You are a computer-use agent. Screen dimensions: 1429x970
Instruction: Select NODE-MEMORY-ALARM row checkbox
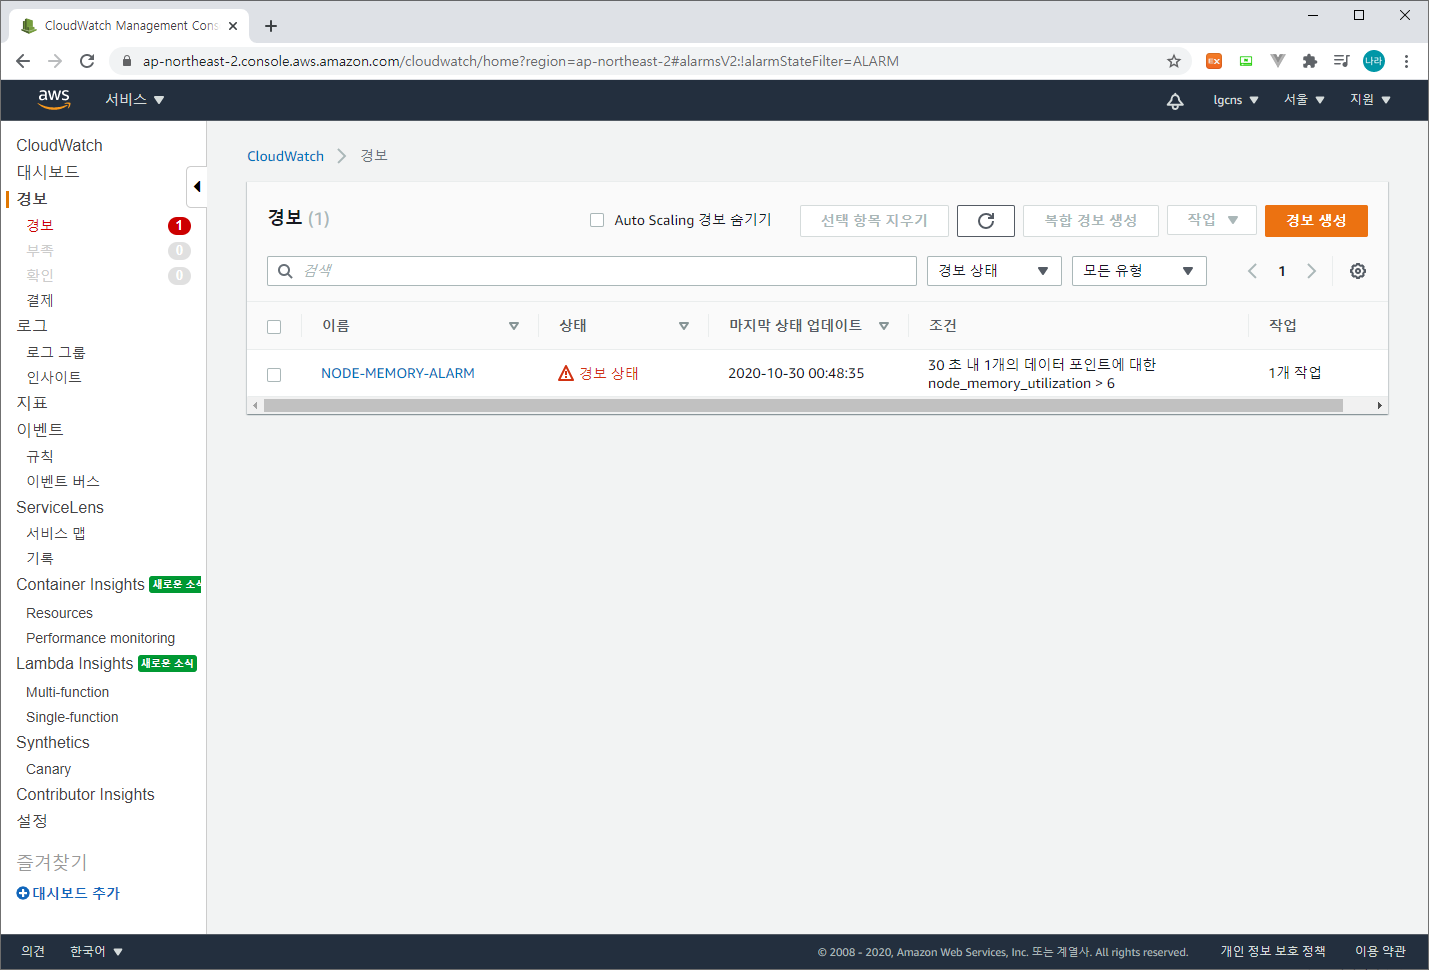274,375
